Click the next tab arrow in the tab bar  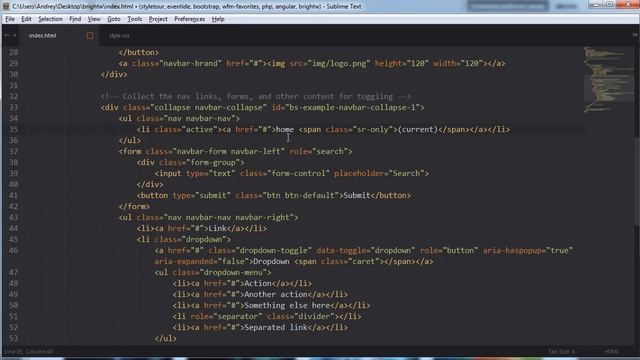coord(14,36)
